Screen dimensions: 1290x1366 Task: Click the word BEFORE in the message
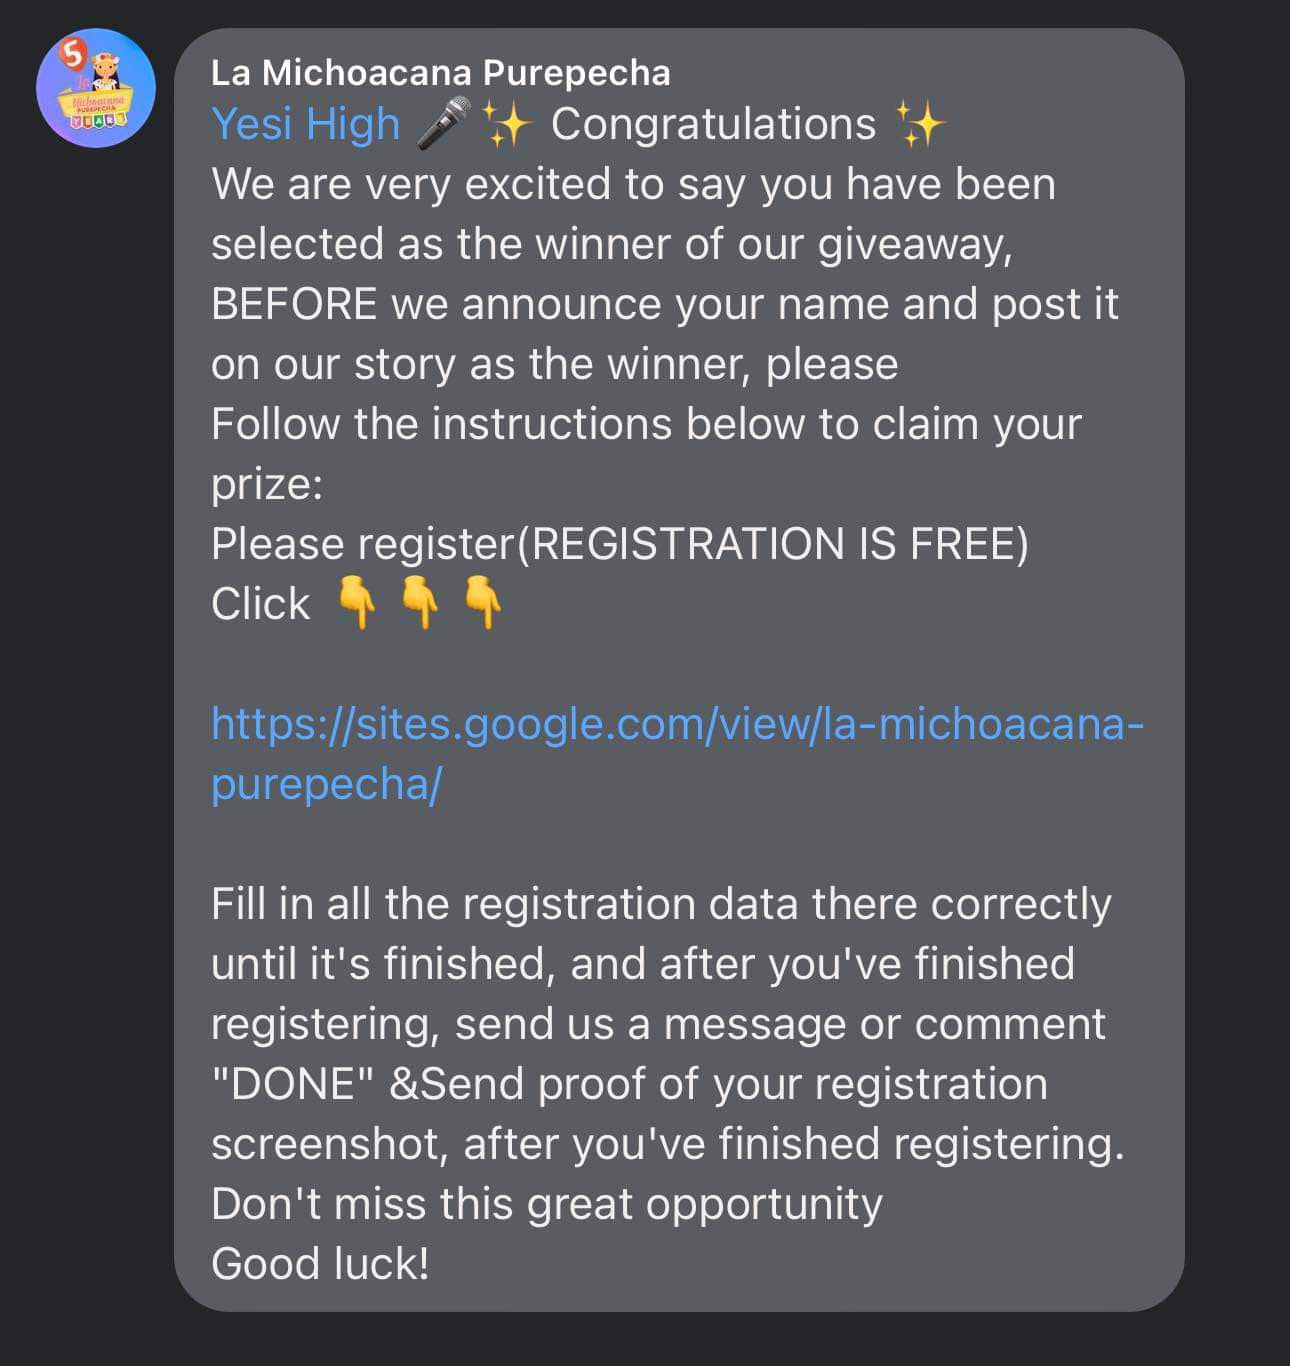[294, 304]
